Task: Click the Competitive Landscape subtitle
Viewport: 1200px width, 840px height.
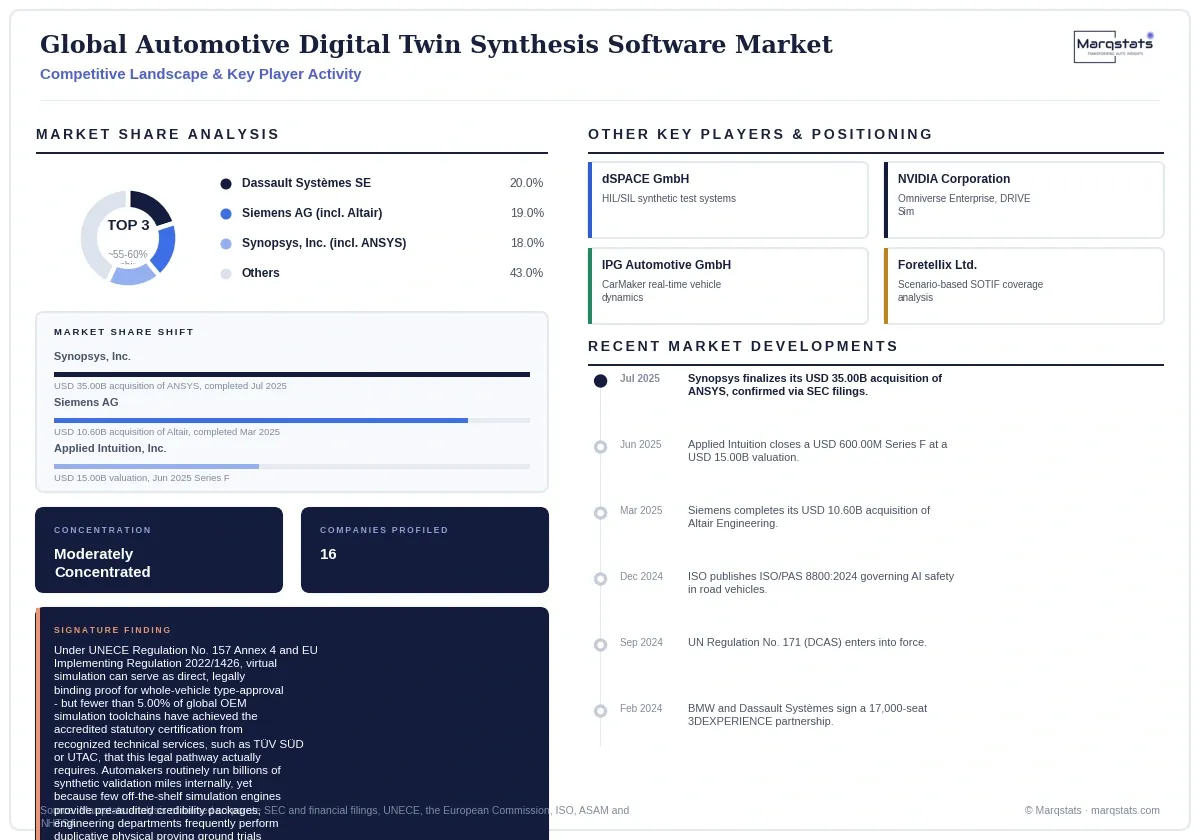Action: (201, 74)
